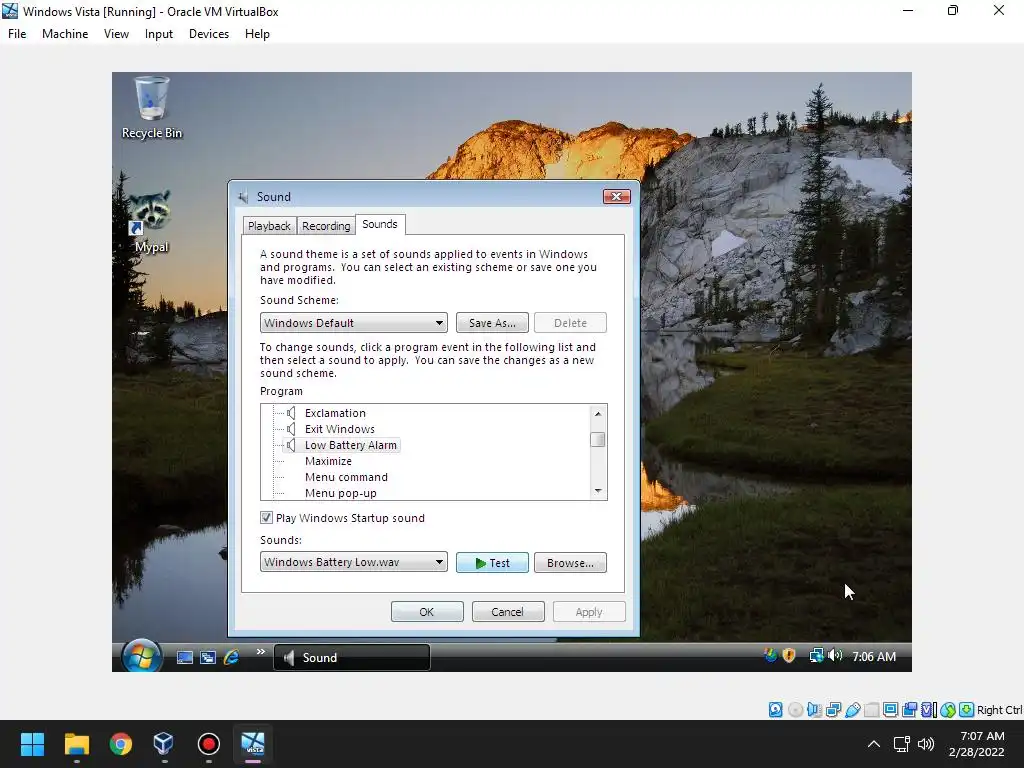1024x768 pixels.
Task: Click VirtualBox mouse integration status icon
Action: (948, 710)
